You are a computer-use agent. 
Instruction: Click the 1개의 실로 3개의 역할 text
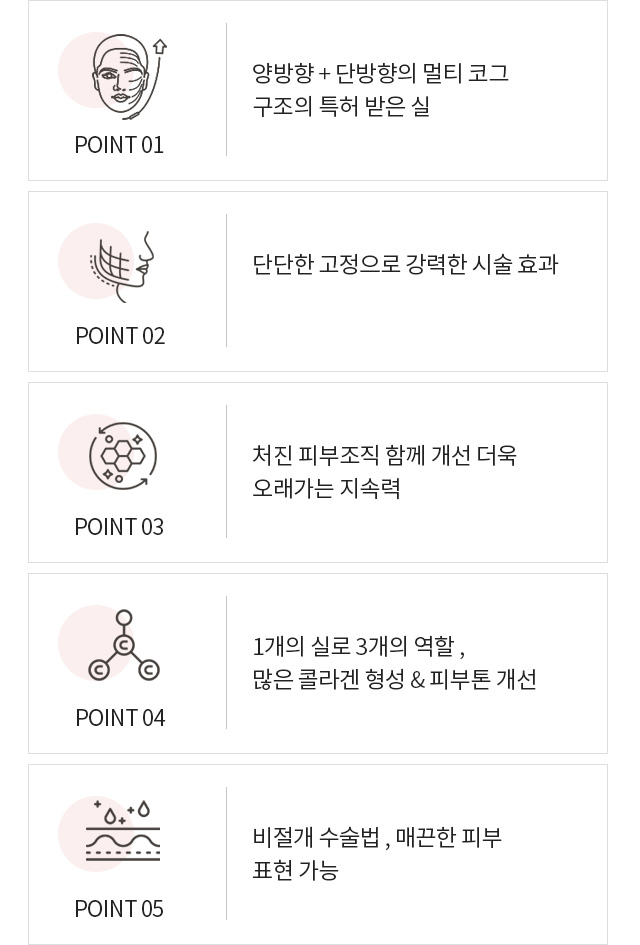pos(360,646)
